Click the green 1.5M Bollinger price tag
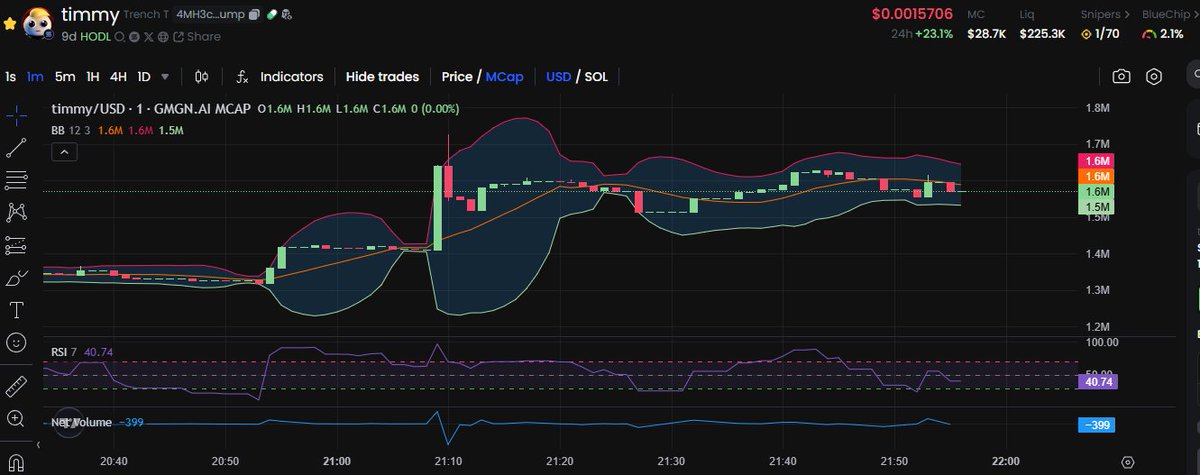The width and height of the screenshot is (1200, 475). coord(1097,206)
